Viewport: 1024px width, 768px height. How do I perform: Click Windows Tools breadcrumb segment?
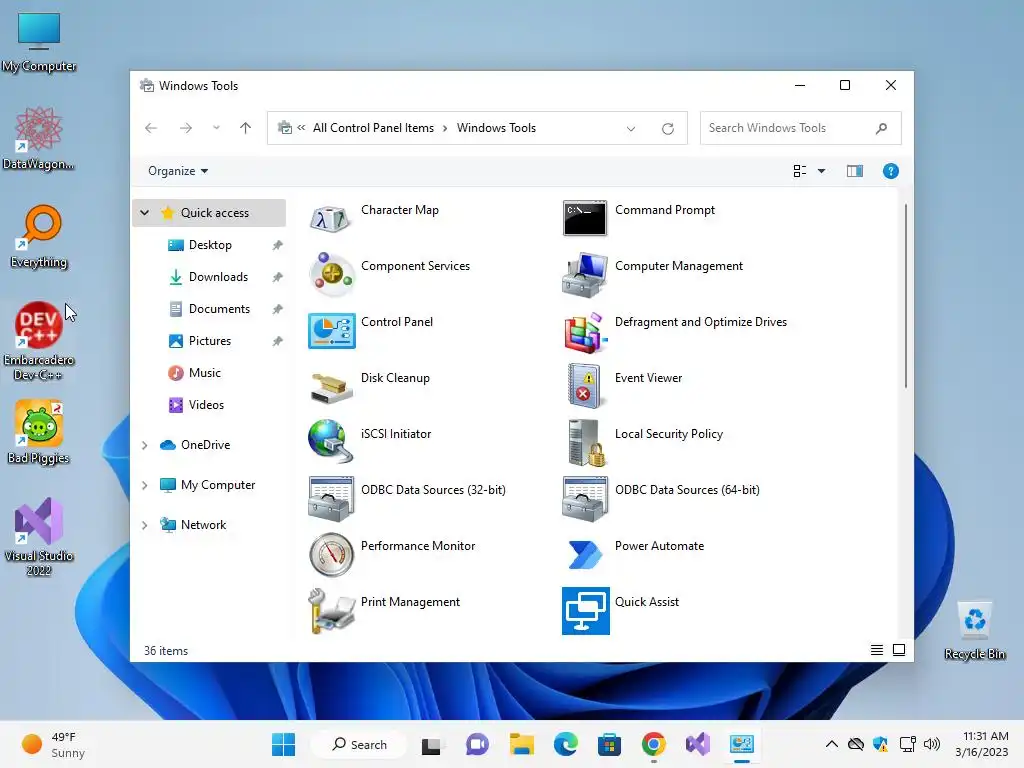tap(496, 128)
